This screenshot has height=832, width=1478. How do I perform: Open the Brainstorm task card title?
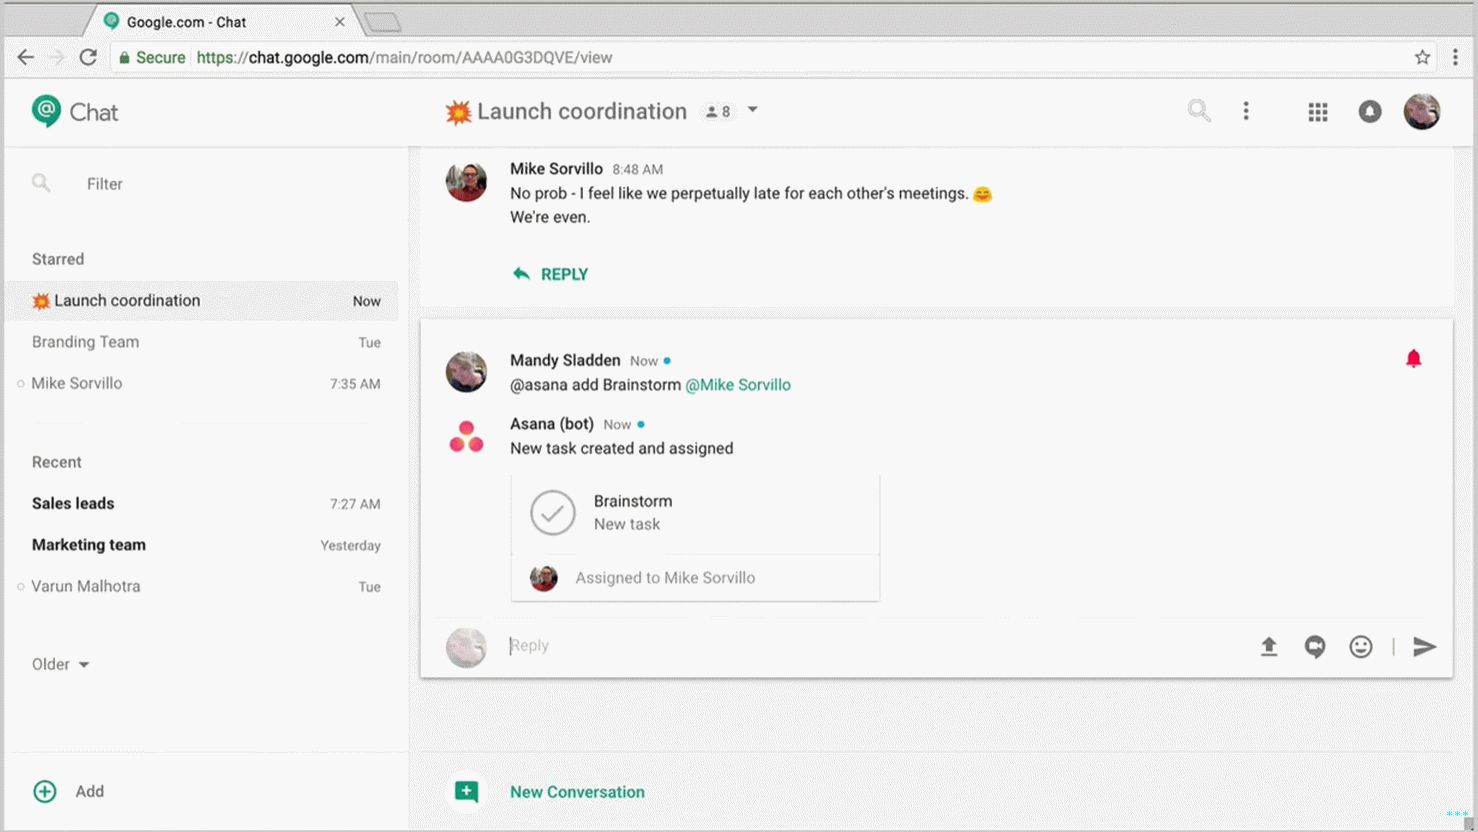click(x=633, y=501)
